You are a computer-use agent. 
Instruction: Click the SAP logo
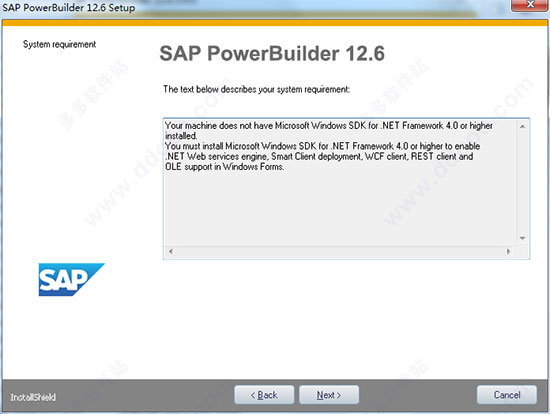click(x=71, y=280)
